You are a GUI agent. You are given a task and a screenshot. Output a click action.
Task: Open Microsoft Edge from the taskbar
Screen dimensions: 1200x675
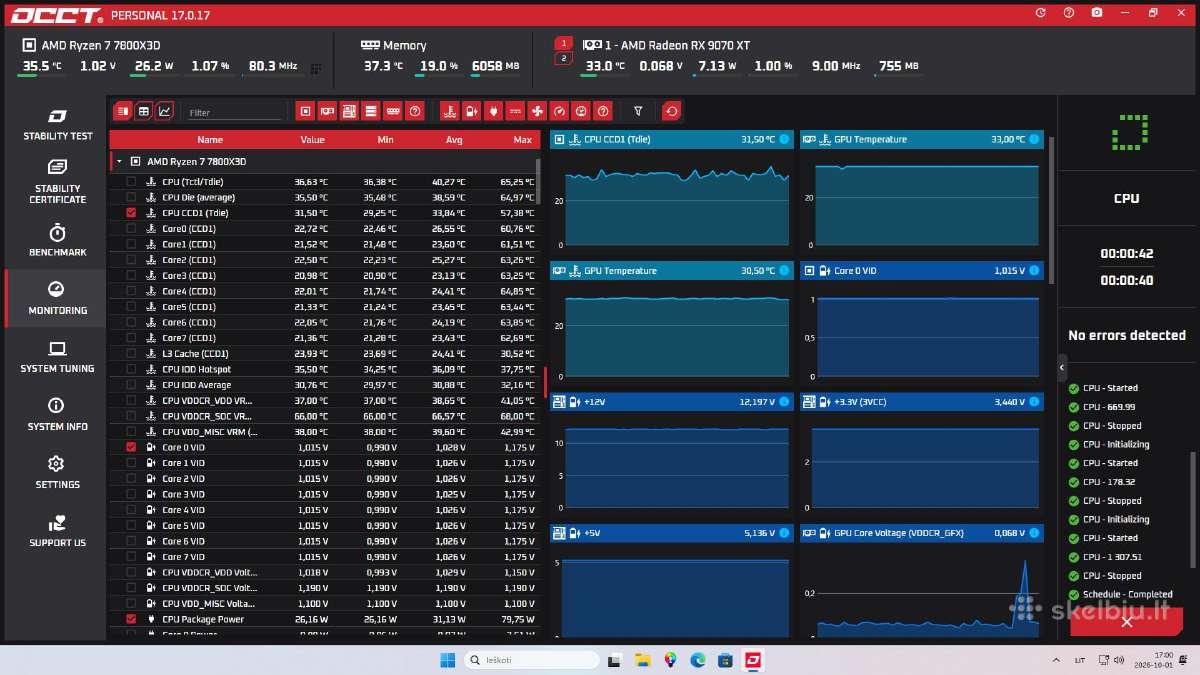point(697,660)
